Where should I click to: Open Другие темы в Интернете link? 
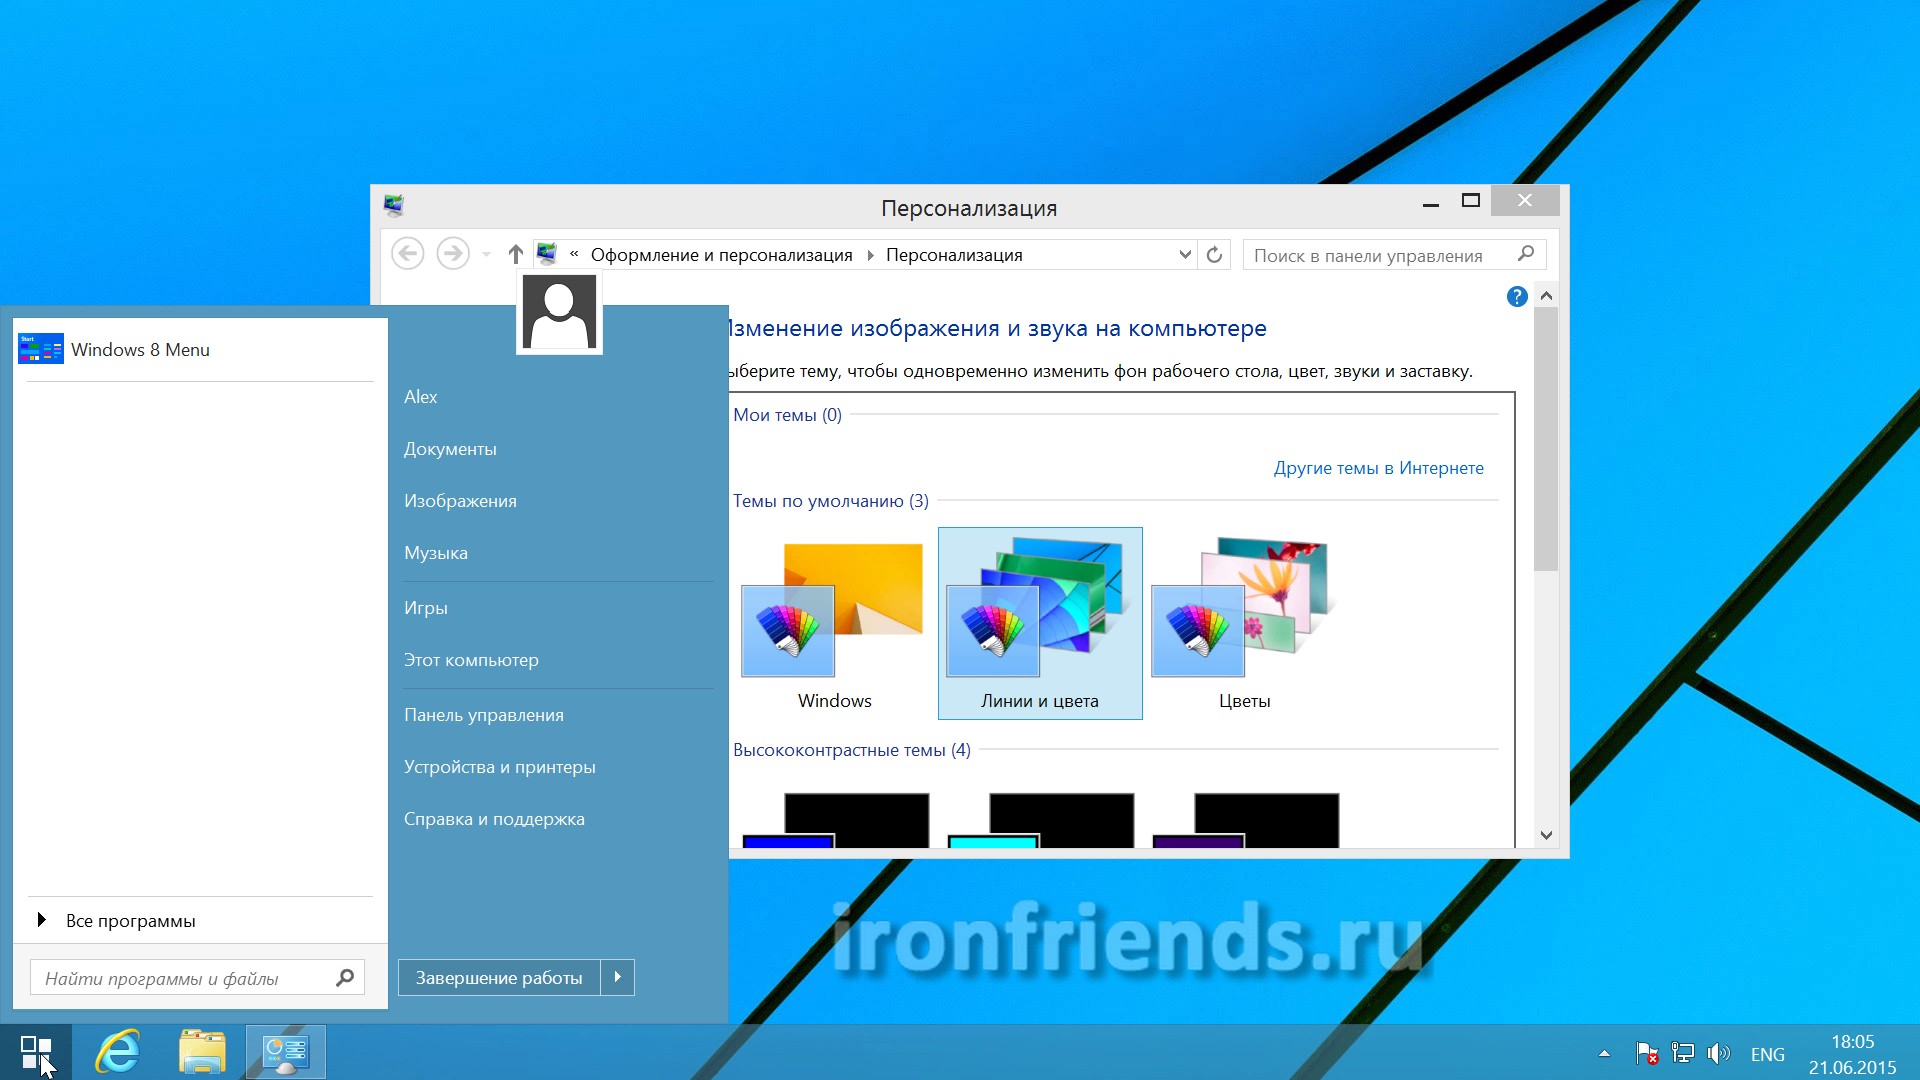coord(1378,468)
